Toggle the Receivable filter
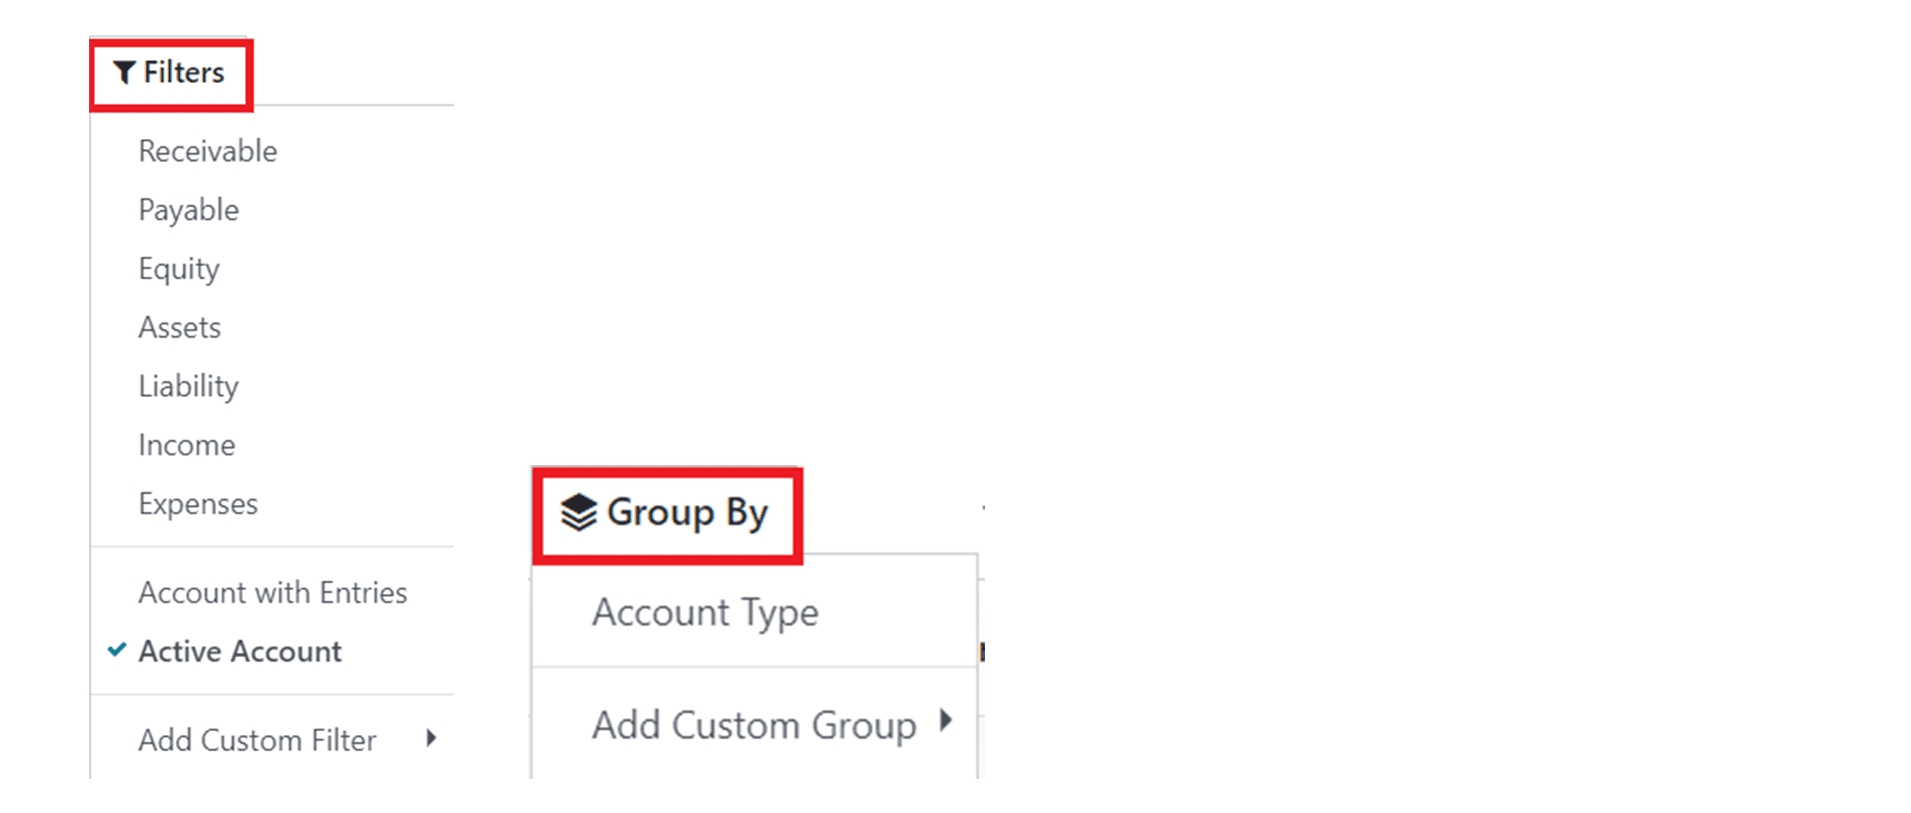Image resolution: width=1911 pixels, height=813 pixels. [x=208, y=151]
